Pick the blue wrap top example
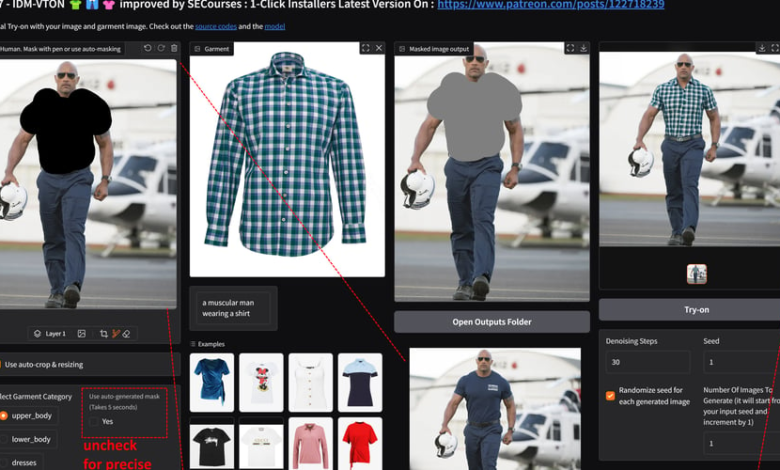 [212, 382]
